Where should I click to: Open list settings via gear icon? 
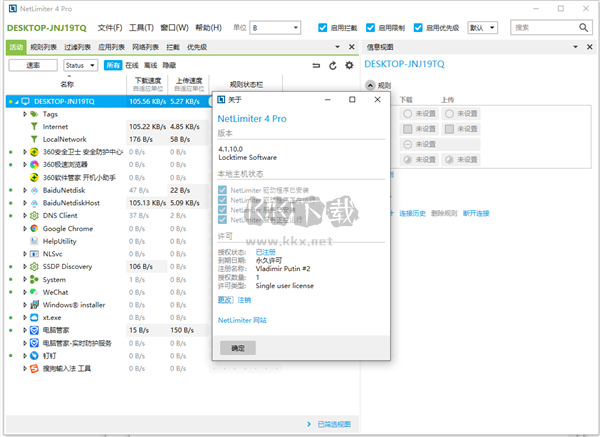[x=348, y=65]
